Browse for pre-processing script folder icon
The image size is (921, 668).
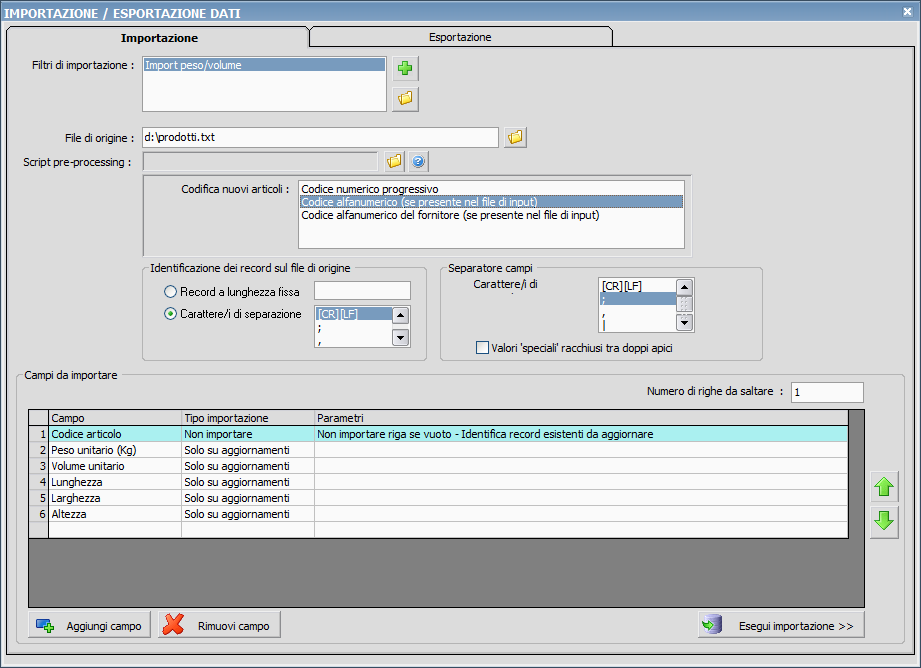[394, 161]
